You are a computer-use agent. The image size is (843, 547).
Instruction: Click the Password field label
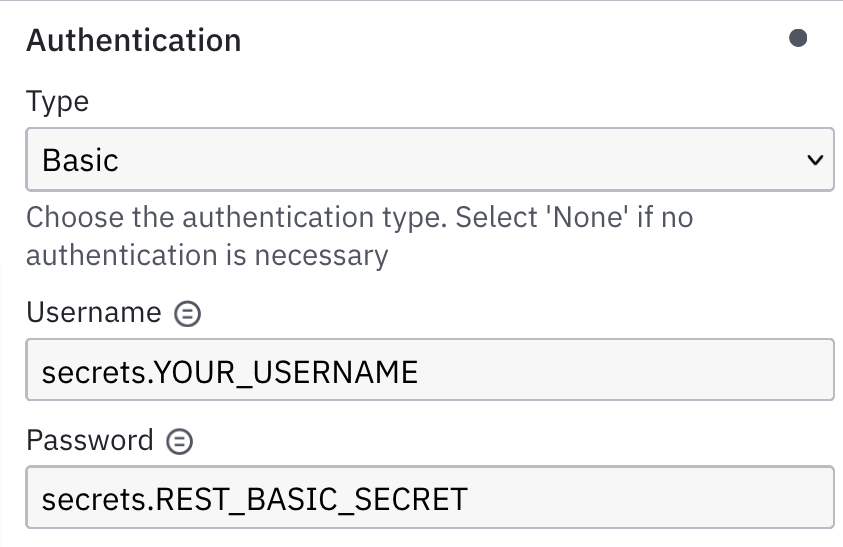click(90, 440)
